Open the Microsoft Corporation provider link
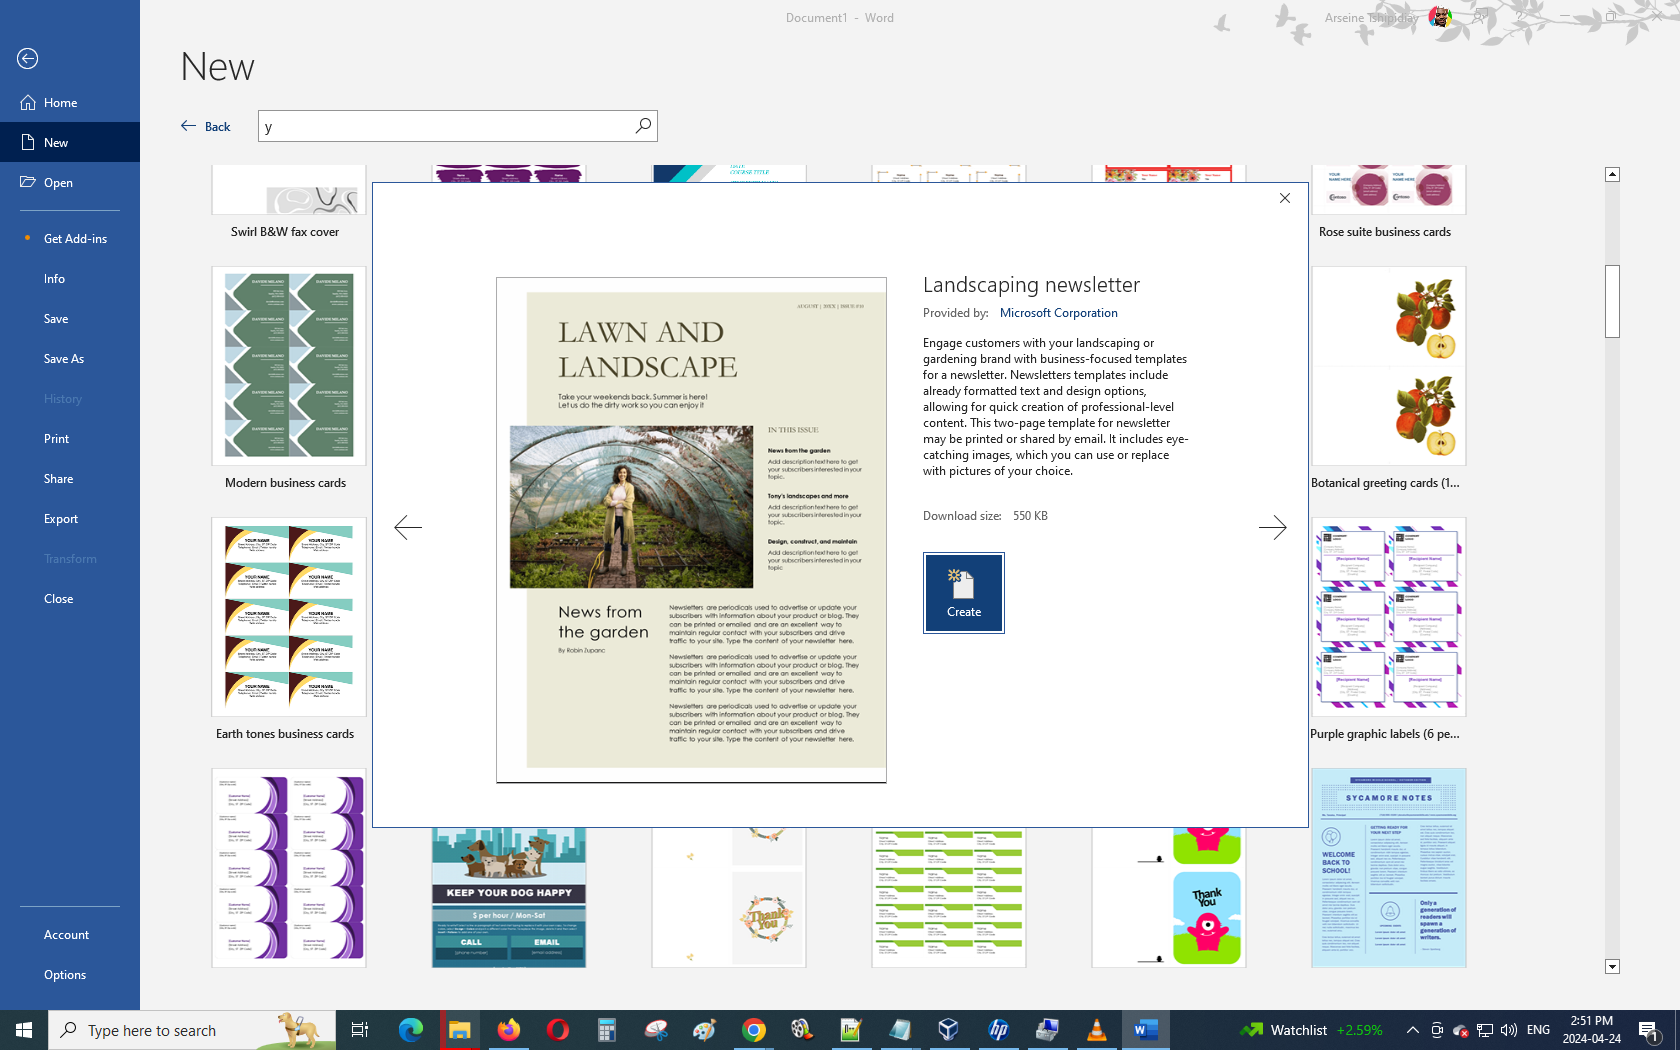Image resolution: width=1680 pixels, height=1050 pixels. (1058, 313)
